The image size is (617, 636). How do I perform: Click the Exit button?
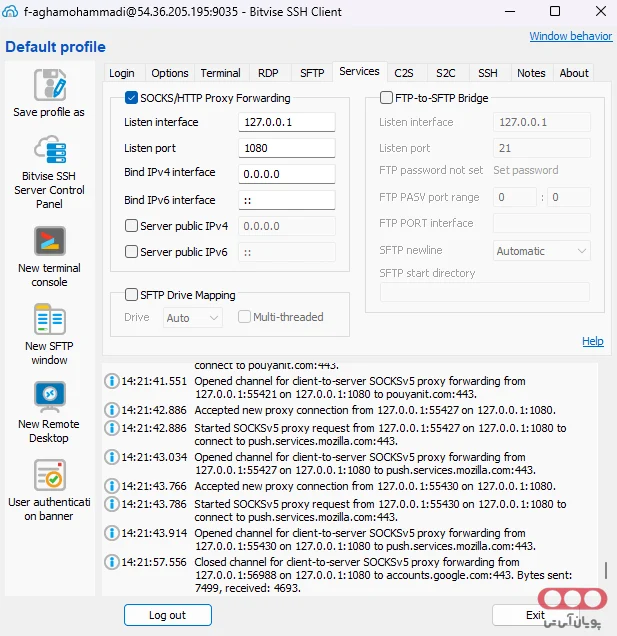[535, 615]
